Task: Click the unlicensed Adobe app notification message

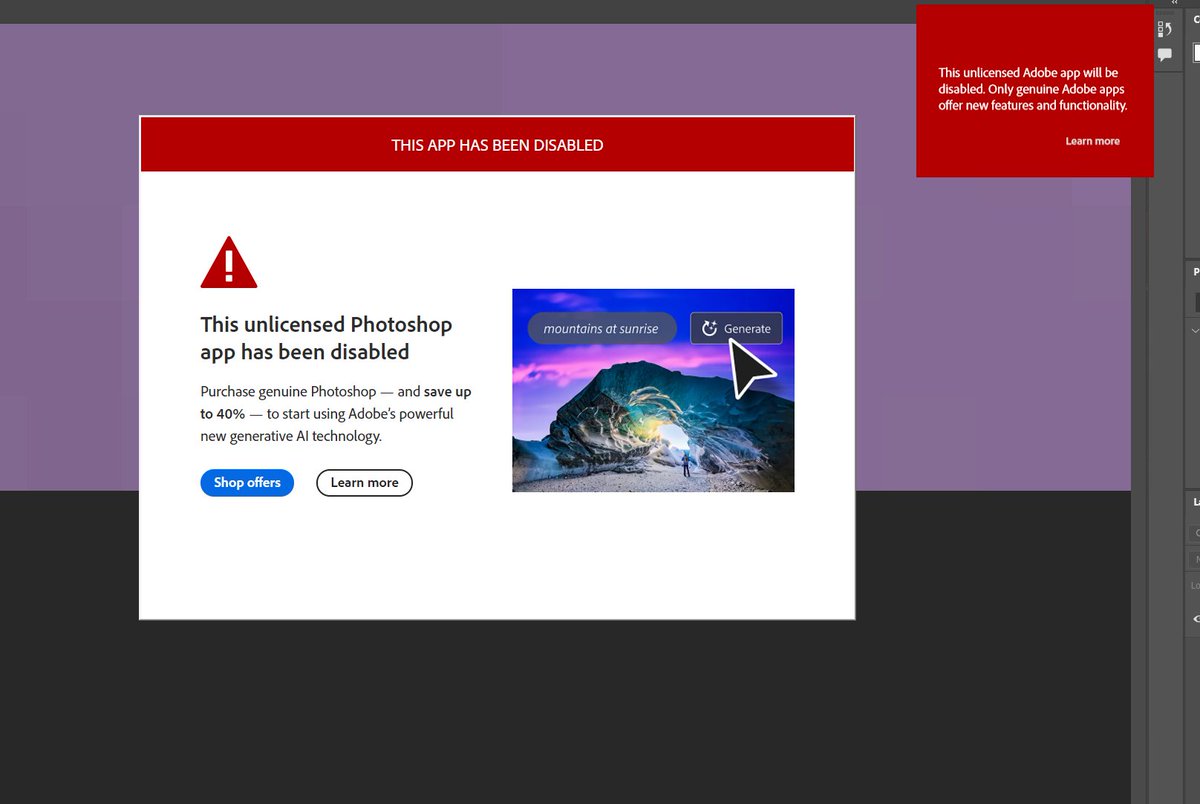Action: click(1033, 88)
